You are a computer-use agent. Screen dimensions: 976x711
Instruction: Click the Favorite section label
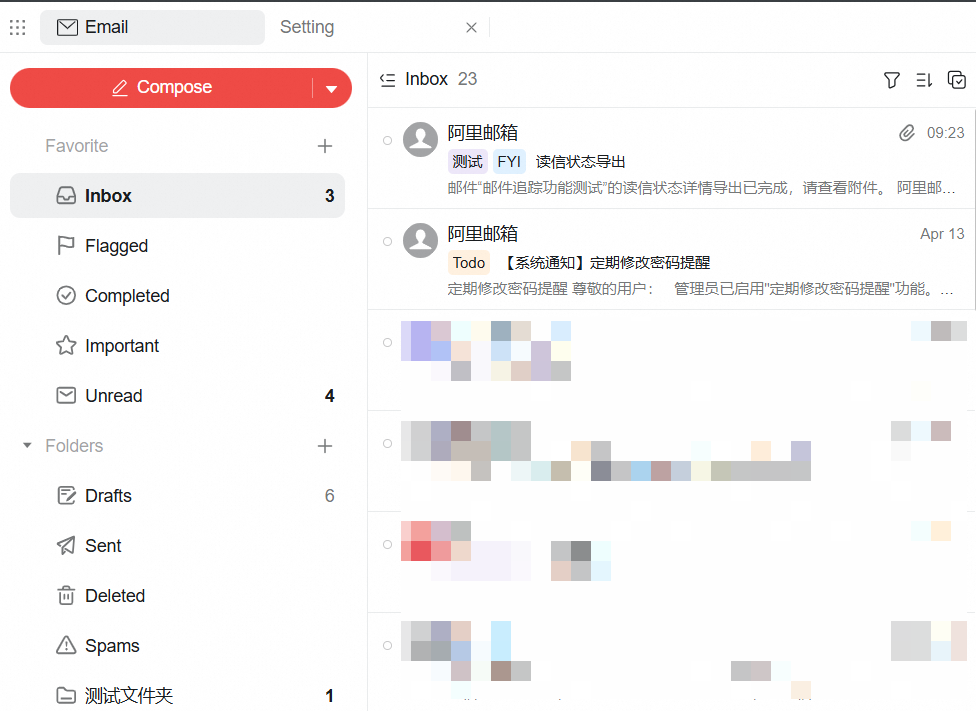tap(77, 146)
